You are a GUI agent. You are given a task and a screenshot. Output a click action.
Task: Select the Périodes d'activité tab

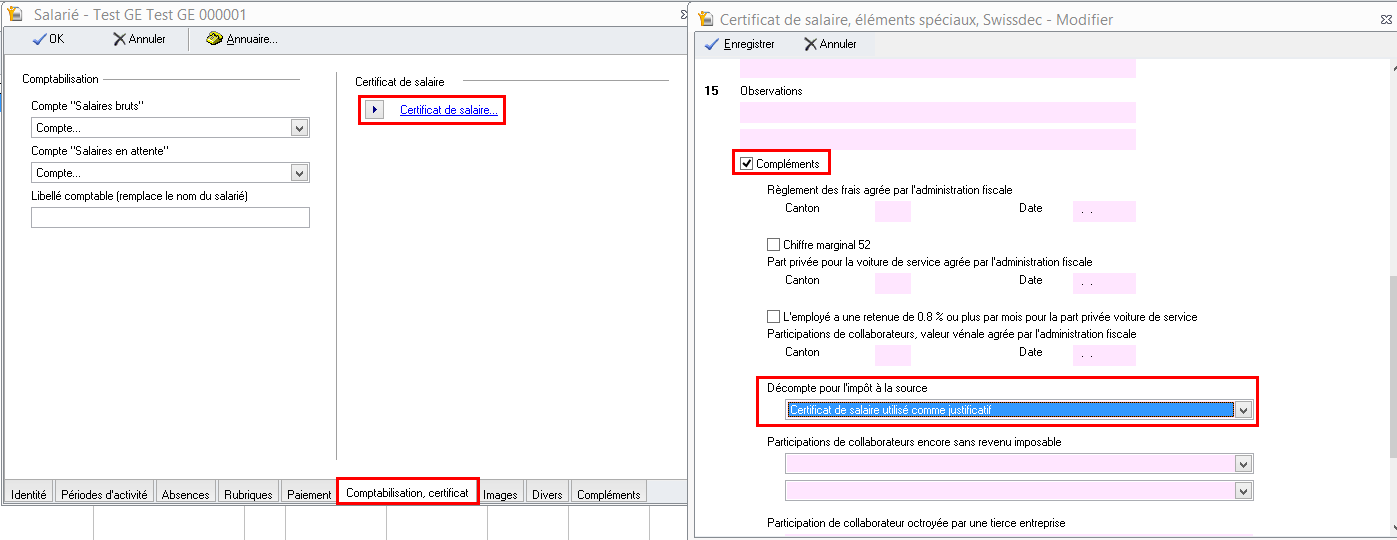pyautogui.click(x=104, y=494)
